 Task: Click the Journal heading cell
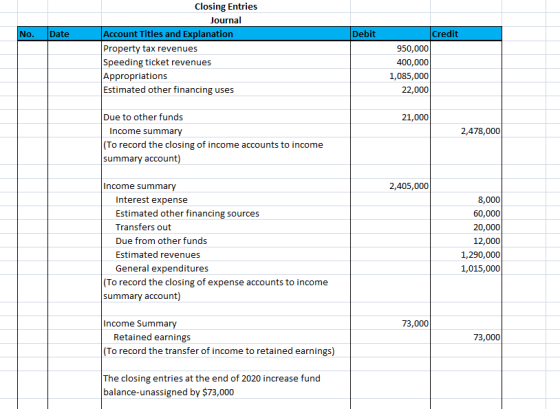click(226, 20)
